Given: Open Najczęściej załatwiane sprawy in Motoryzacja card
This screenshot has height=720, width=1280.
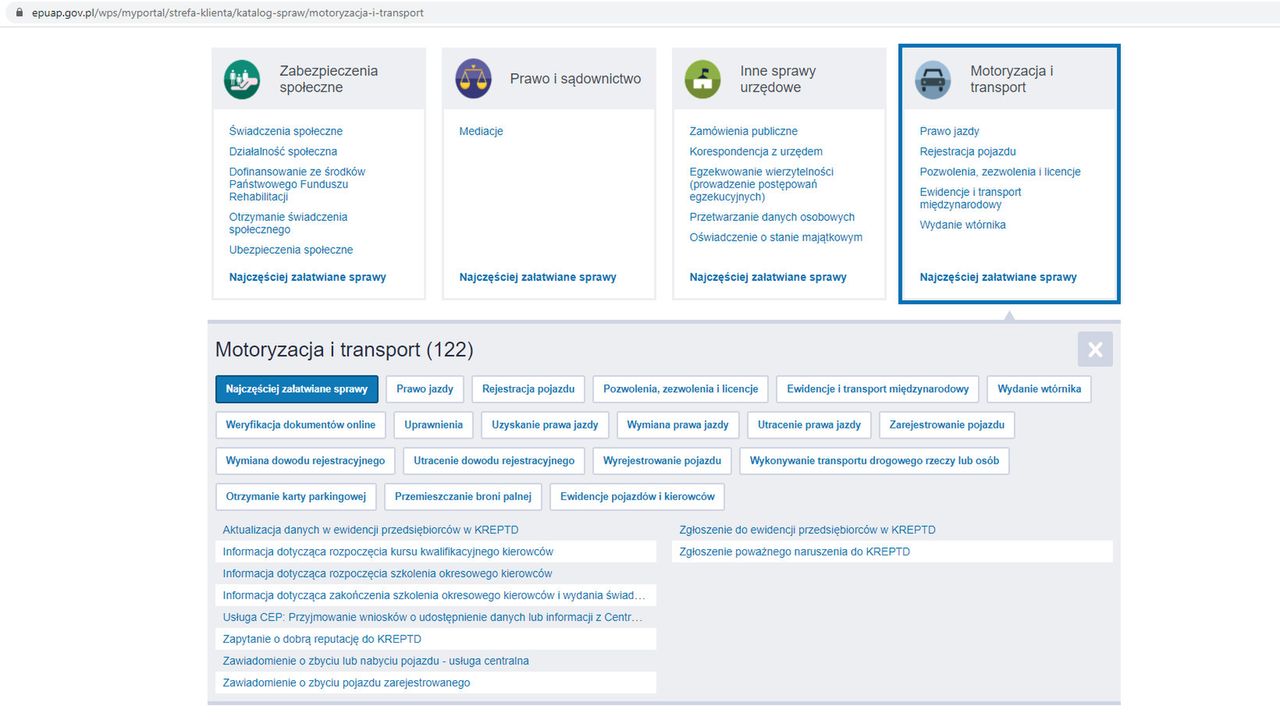Looking at the screenshot, I should click(998, 277).
